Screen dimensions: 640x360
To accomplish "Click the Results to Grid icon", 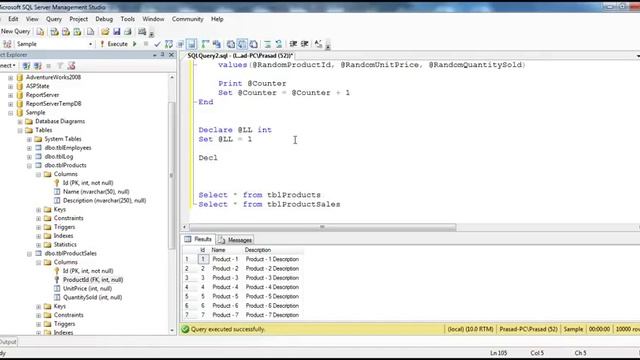I will (x=242, y=44).
